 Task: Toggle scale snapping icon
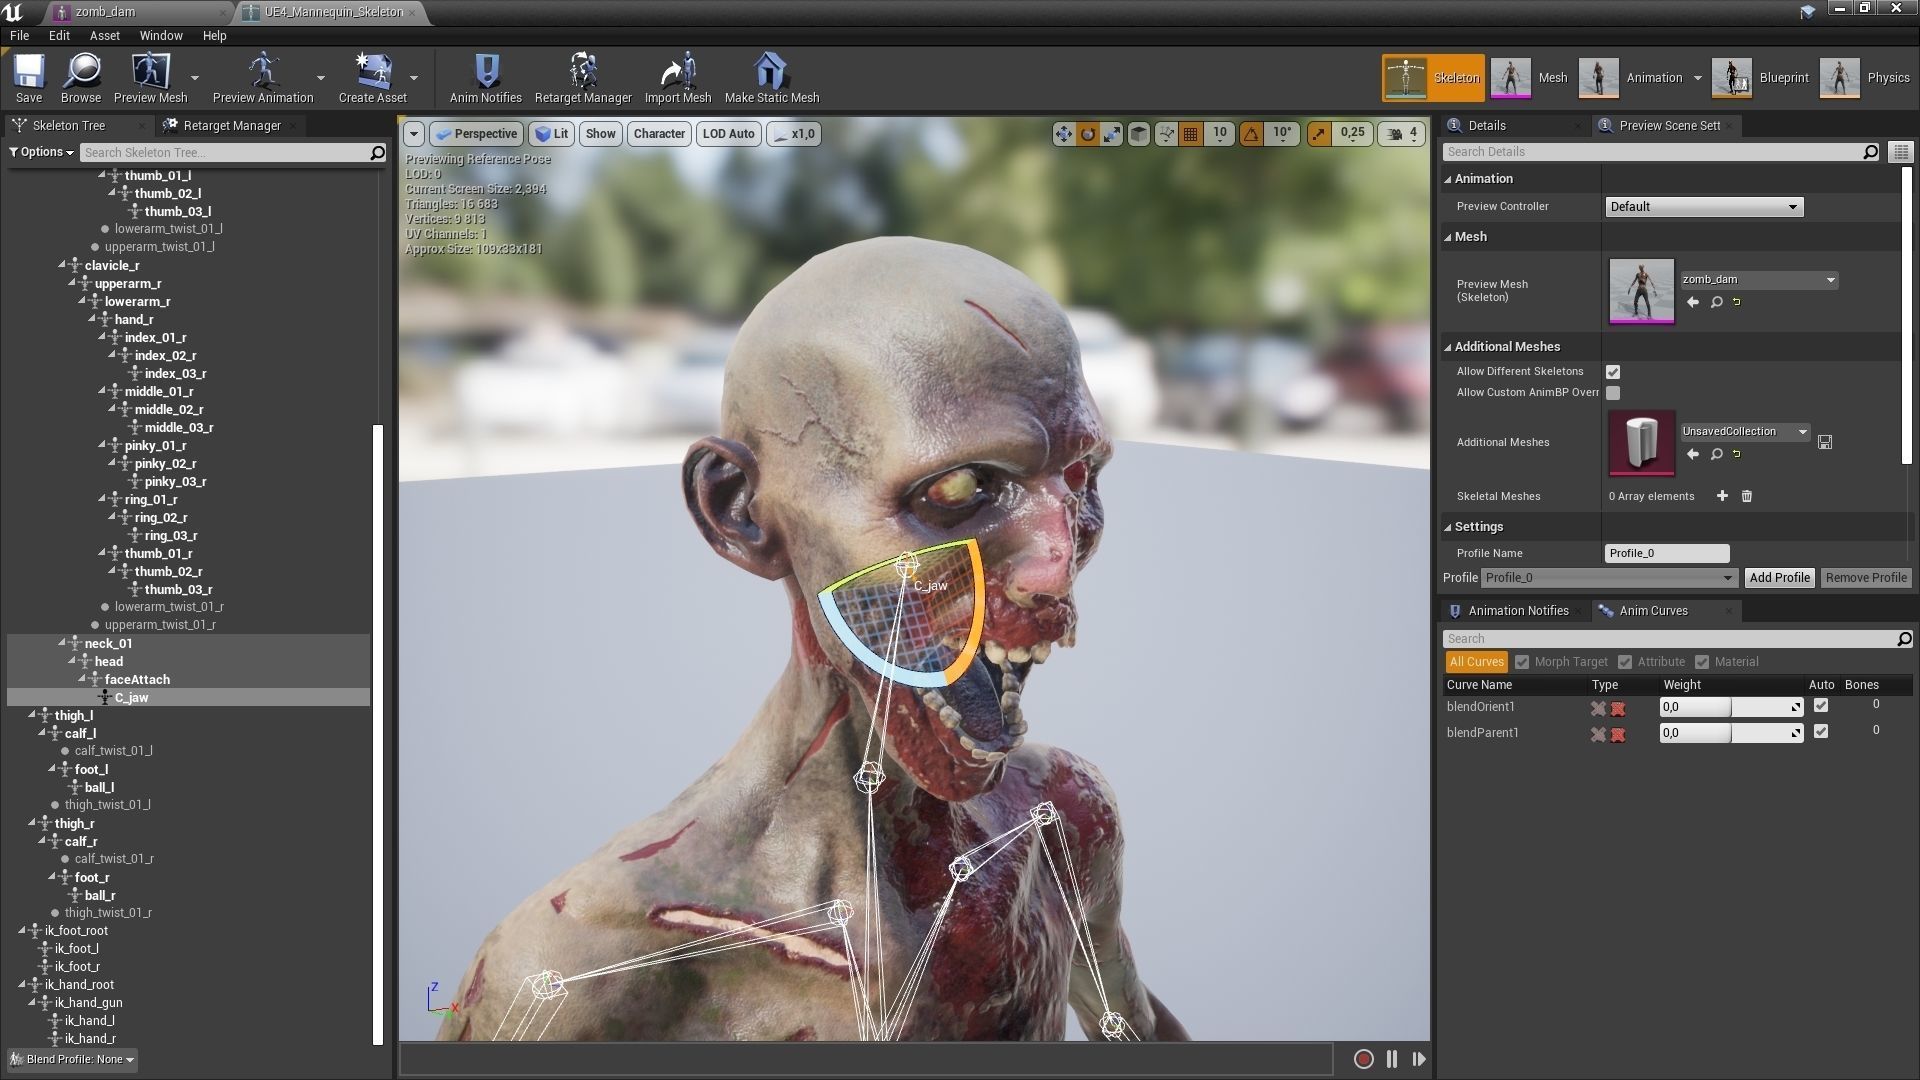(x=1319, y=134)
